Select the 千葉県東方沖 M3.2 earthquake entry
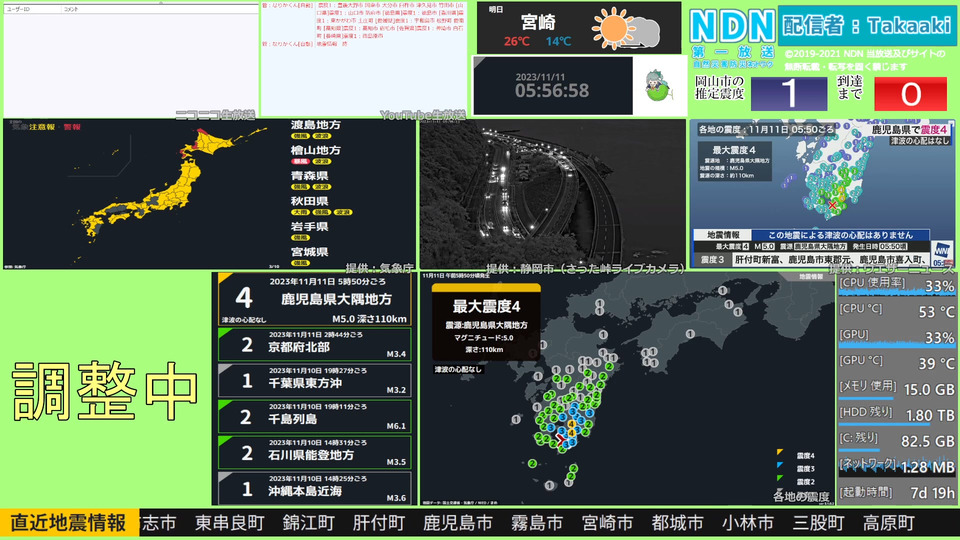 315,381
